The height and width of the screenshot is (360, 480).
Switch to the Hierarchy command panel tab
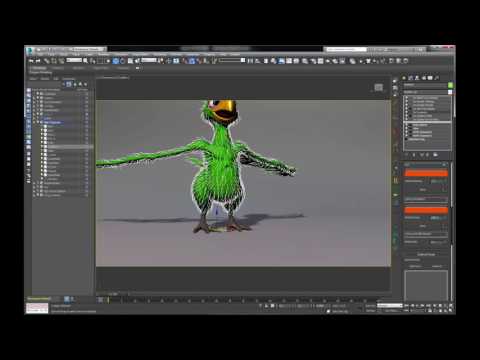coord(417,78)
